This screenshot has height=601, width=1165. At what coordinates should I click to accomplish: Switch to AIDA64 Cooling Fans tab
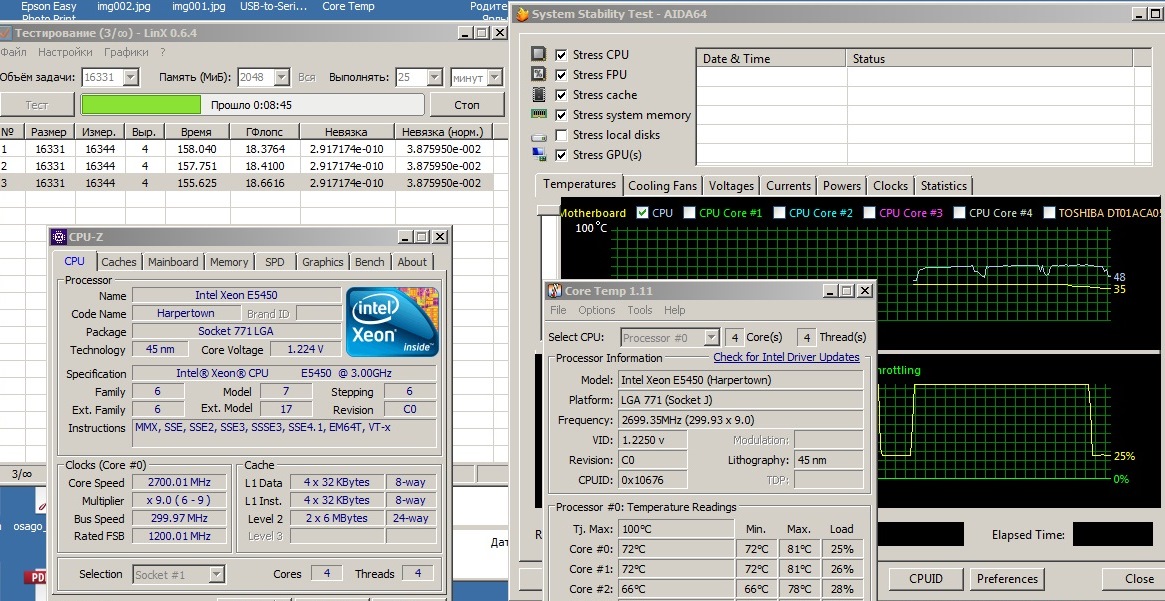point(663,186)
